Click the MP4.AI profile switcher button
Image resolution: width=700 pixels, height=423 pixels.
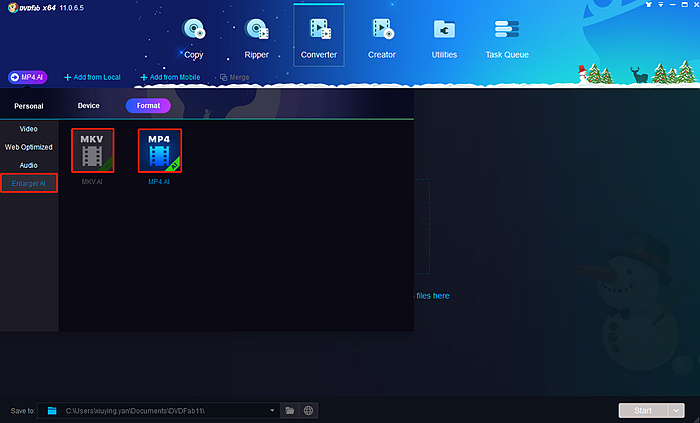(x=28, y=77)
